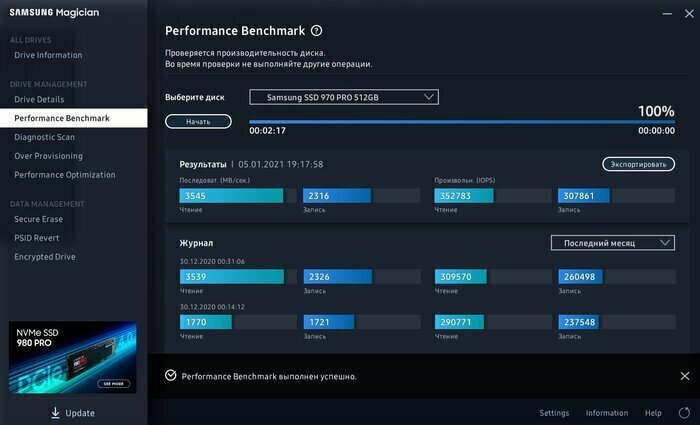Open Settings in the bottom bar
The height and width of the screenshot is (425, 700).
point(554,413)
